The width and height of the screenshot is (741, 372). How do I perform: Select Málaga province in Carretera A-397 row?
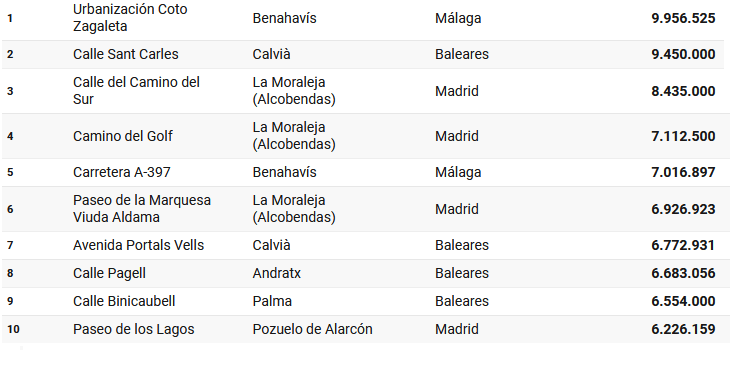(x=458, y=172)
